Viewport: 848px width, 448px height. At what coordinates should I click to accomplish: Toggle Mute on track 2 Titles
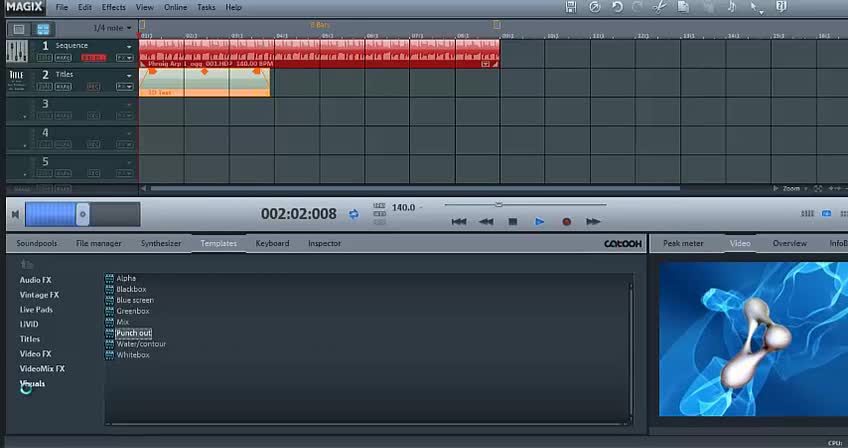tap(63, 87)
